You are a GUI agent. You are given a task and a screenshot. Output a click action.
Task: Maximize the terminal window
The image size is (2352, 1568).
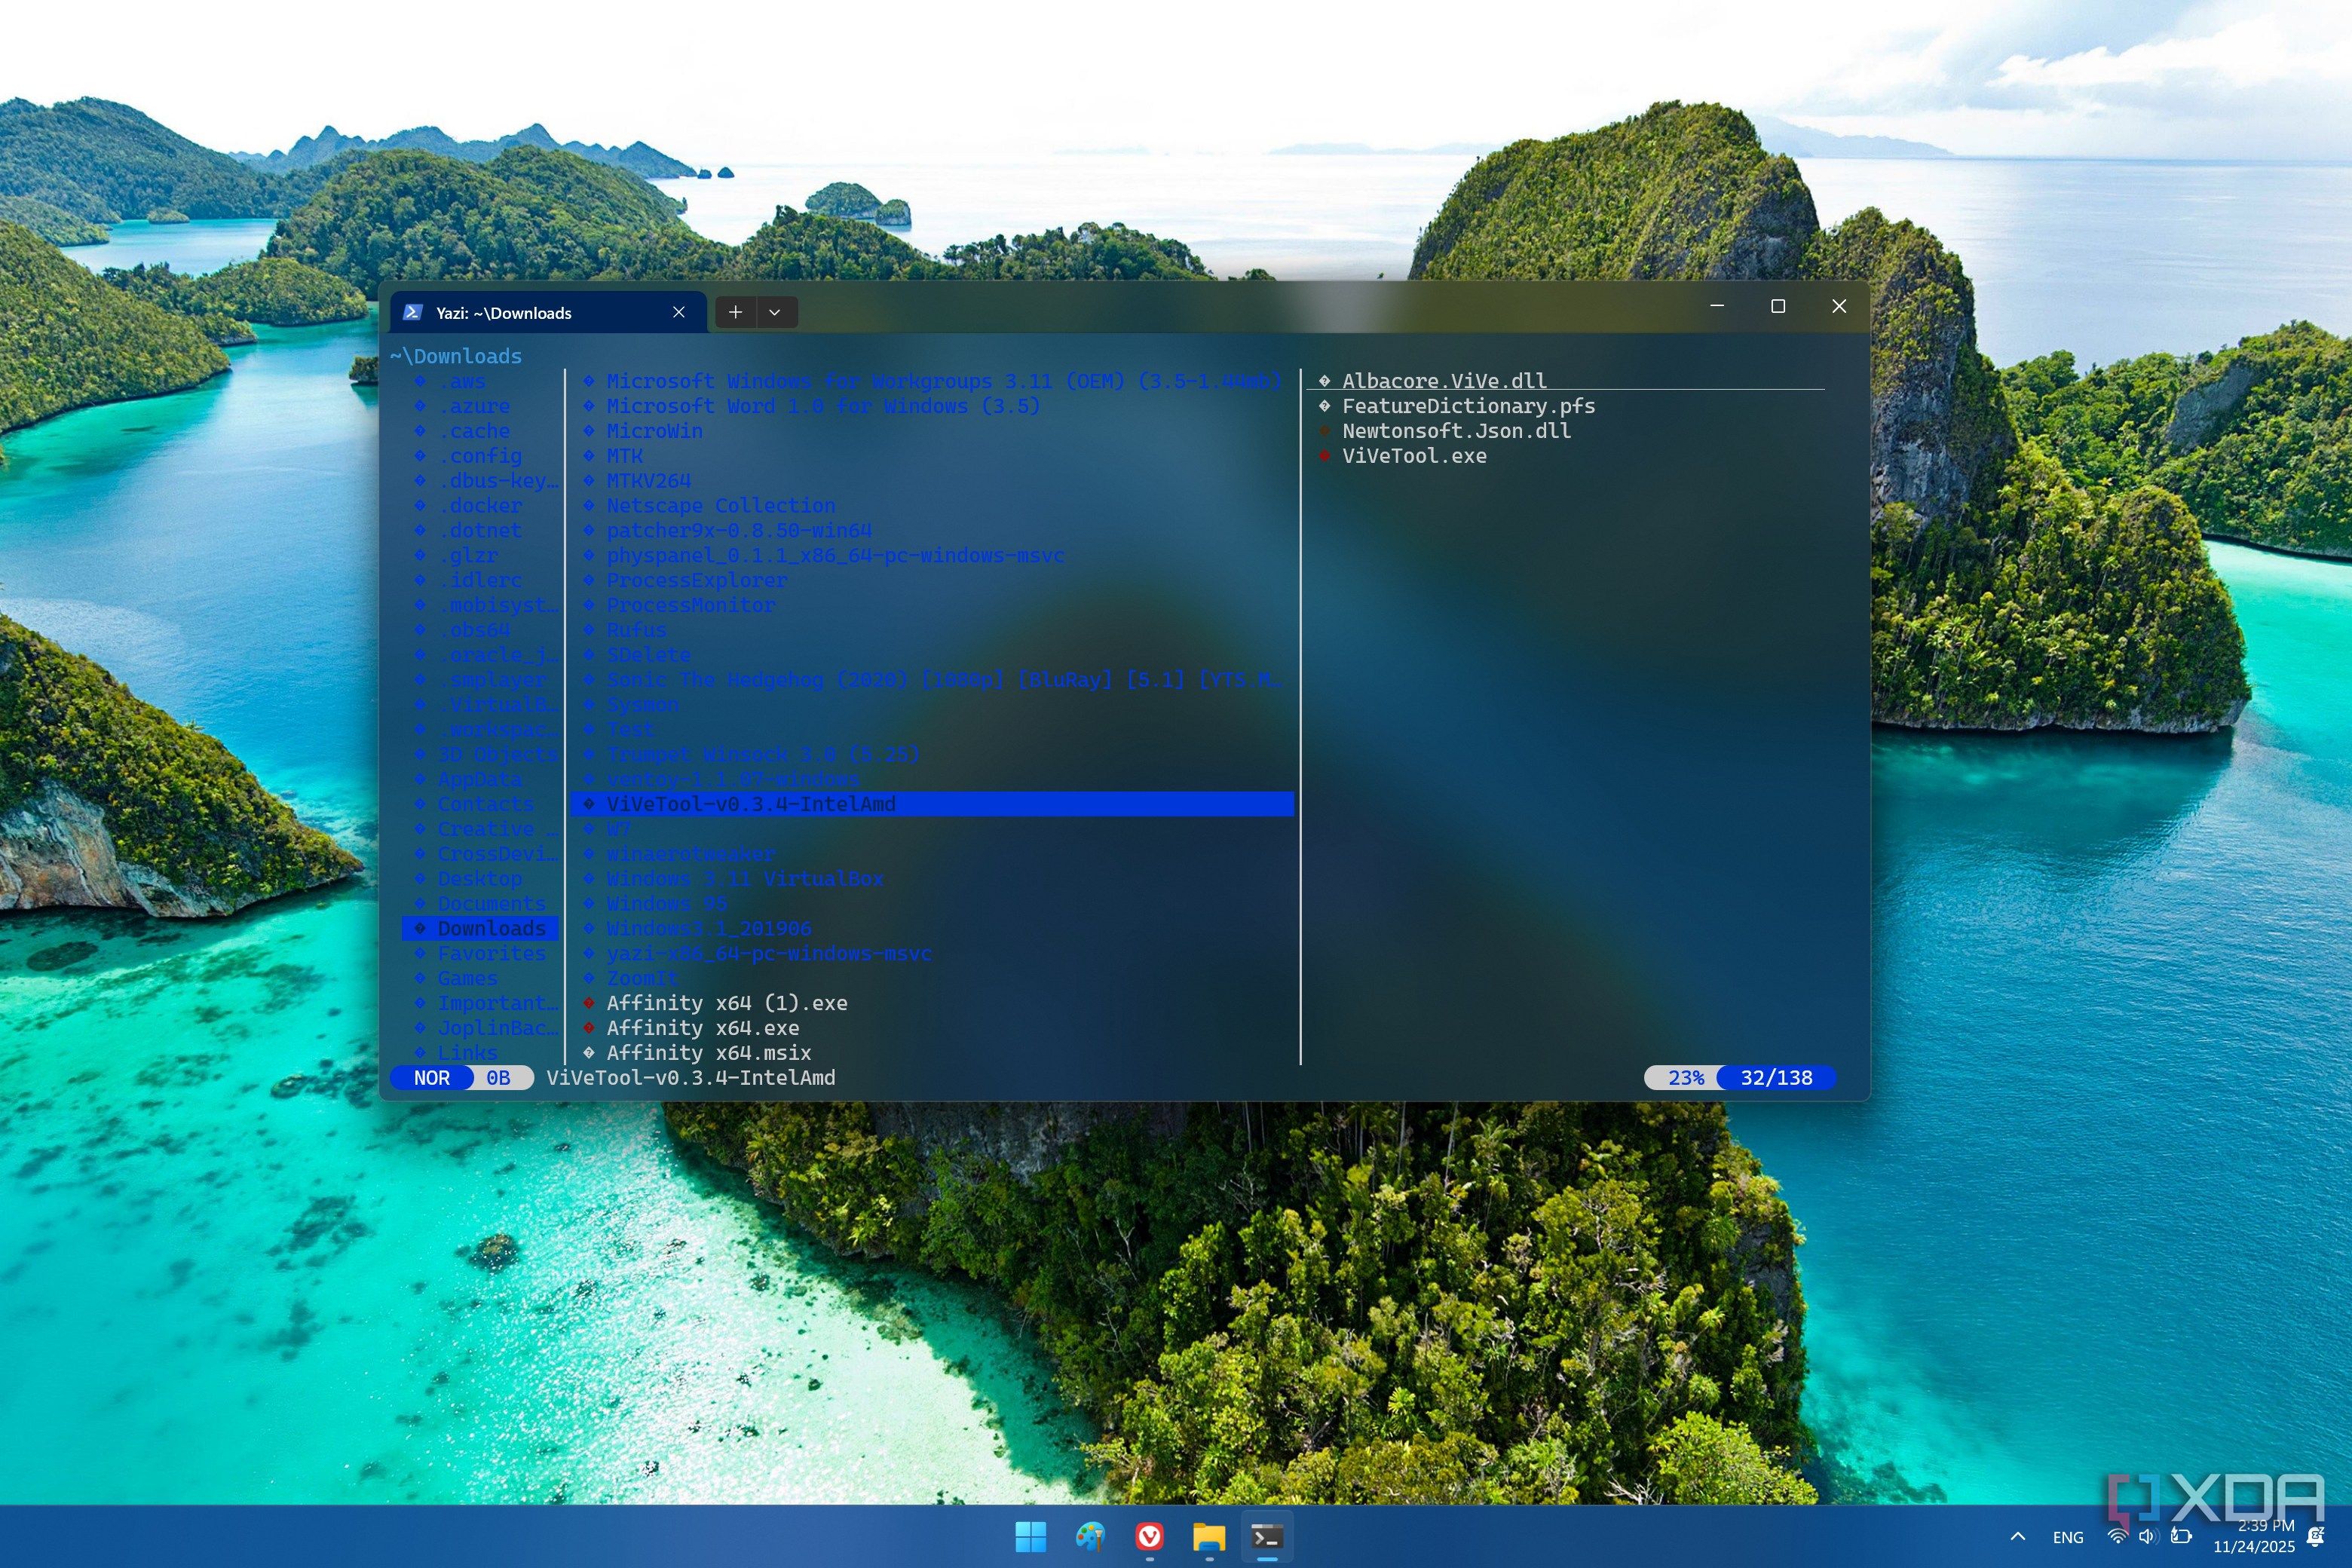(x=1777, y=306)
